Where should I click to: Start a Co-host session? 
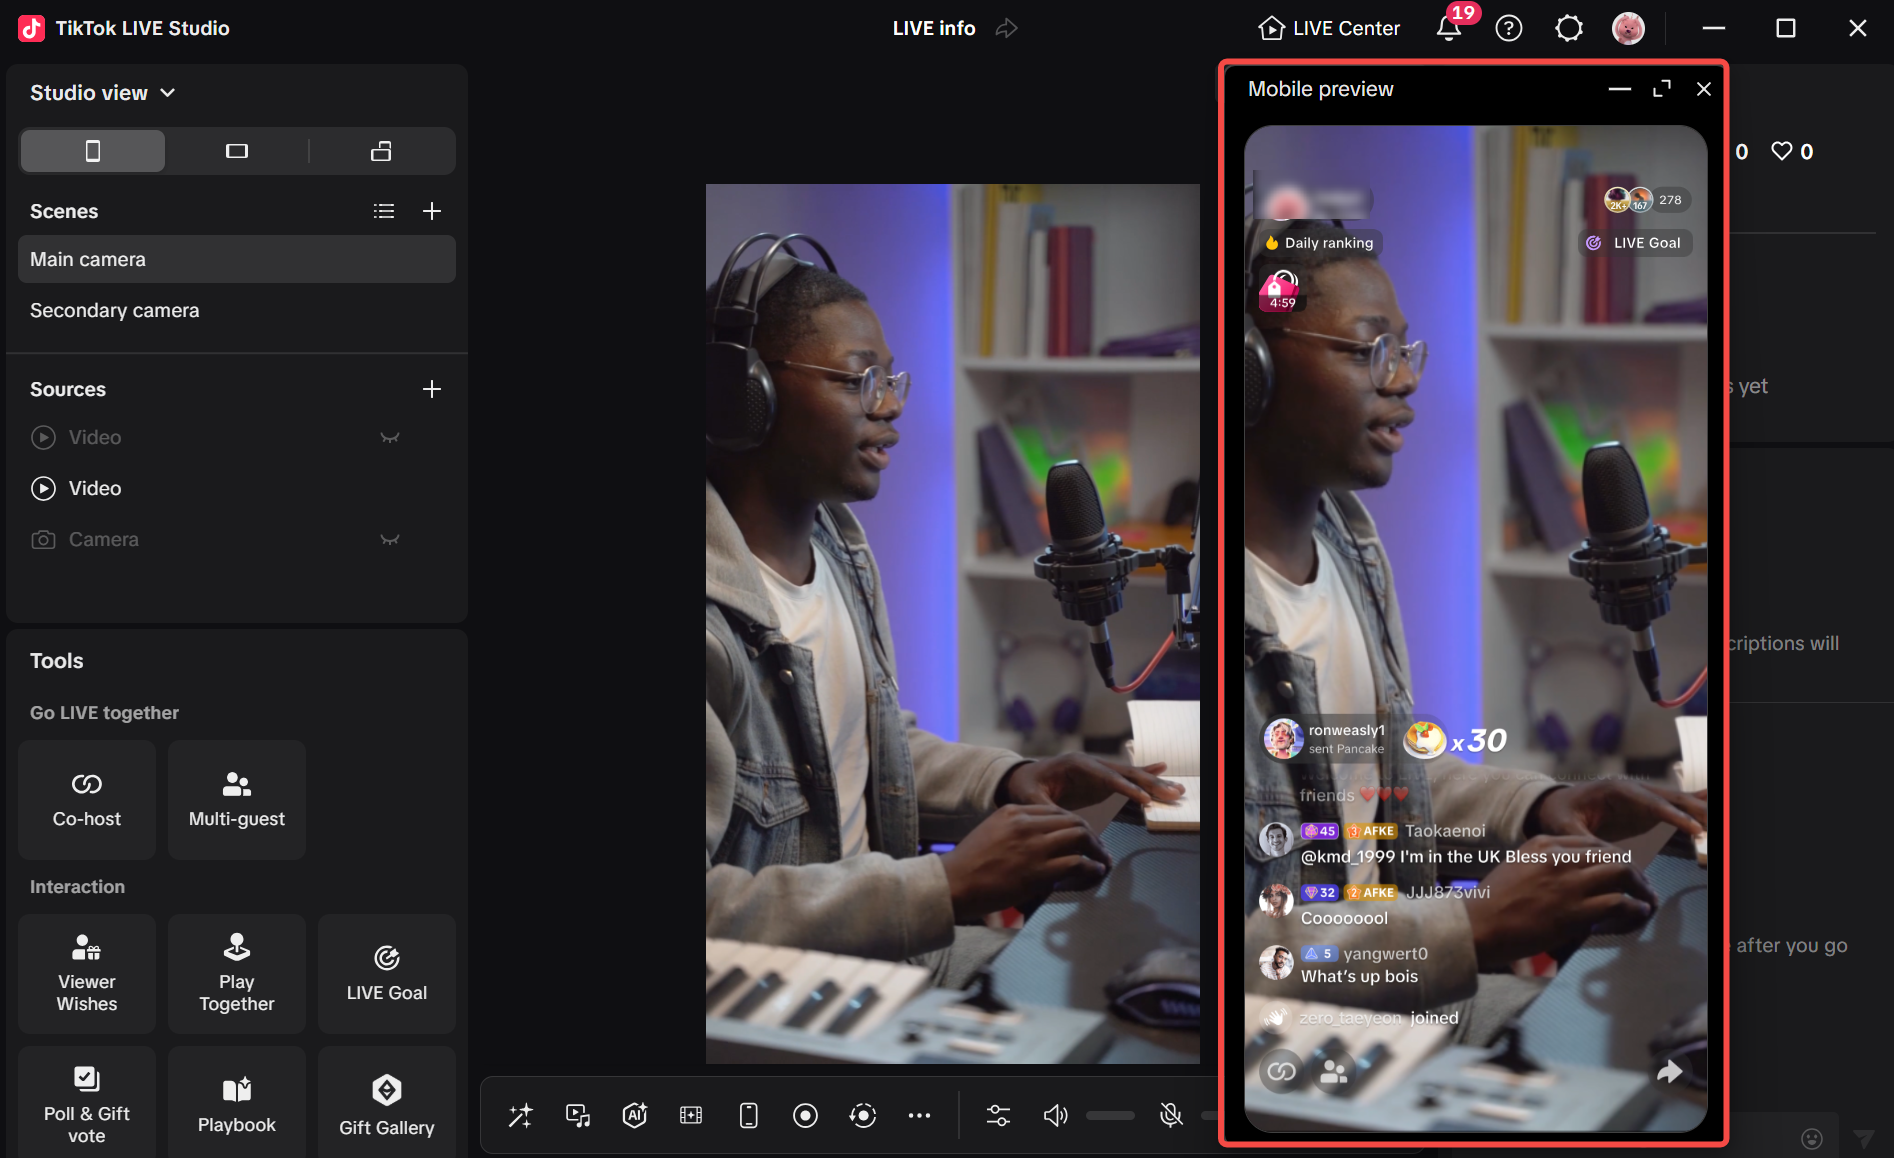point(86,800)
